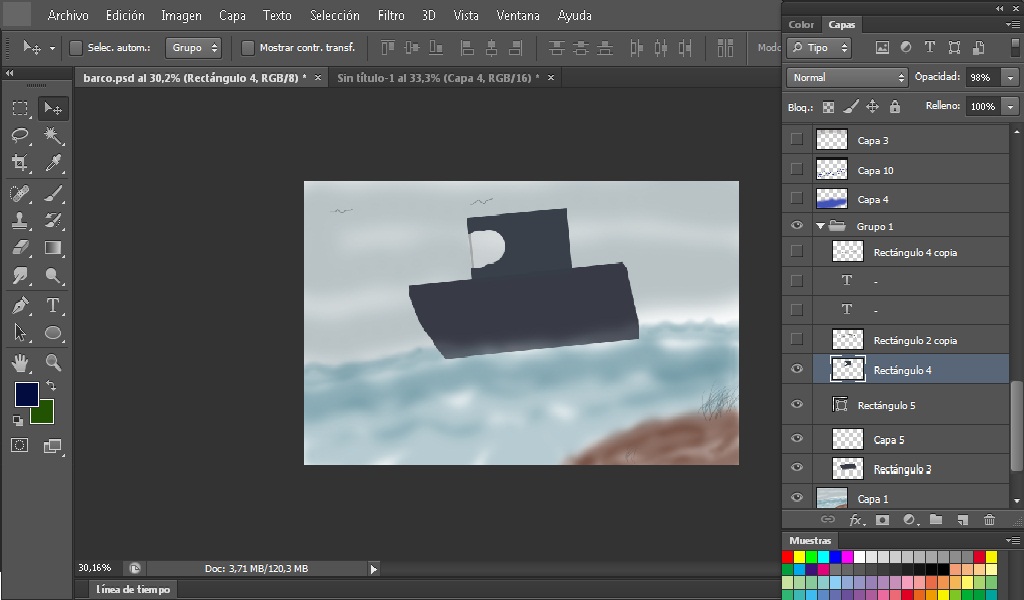Screen dimensions: 1024x600
Task: Open the Línea de tiempo panel
Action: (x=133, y=589)
